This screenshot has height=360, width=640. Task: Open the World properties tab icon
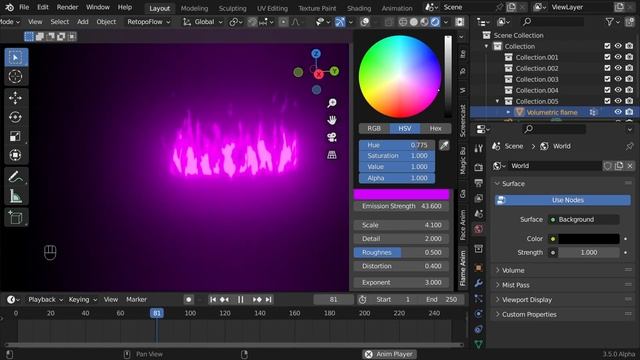[x=478, y=229]
